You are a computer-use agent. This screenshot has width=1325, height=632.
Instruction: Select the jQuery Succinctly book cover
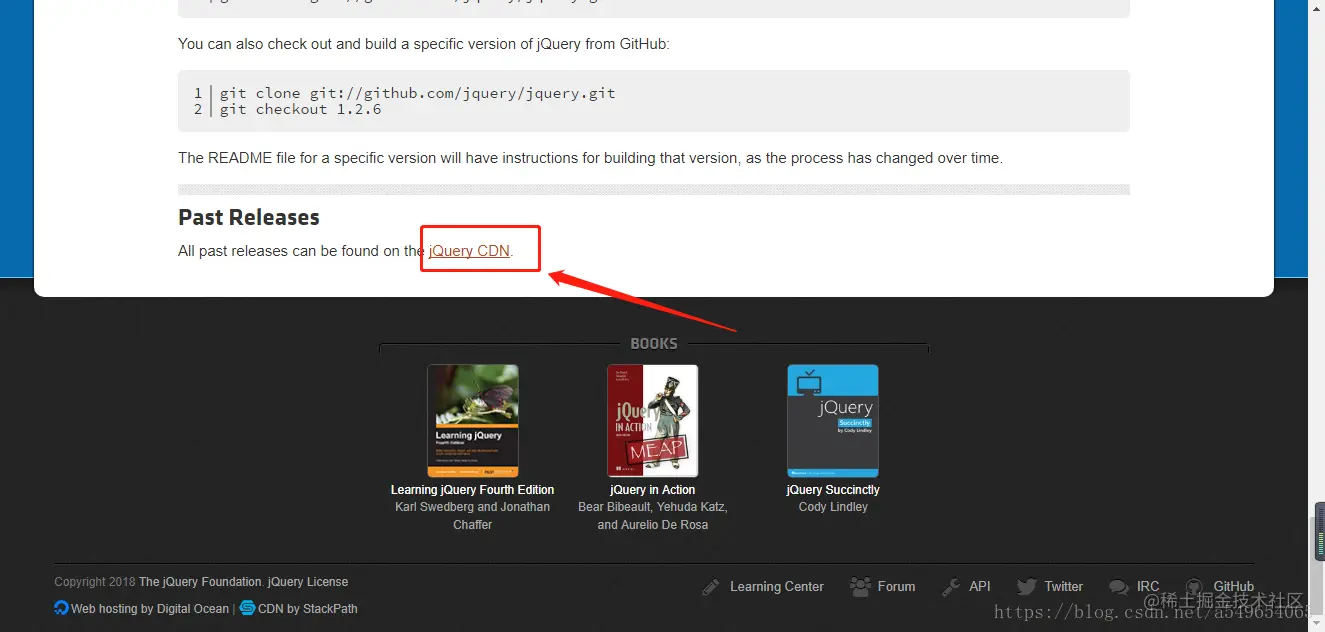(833, 421)
